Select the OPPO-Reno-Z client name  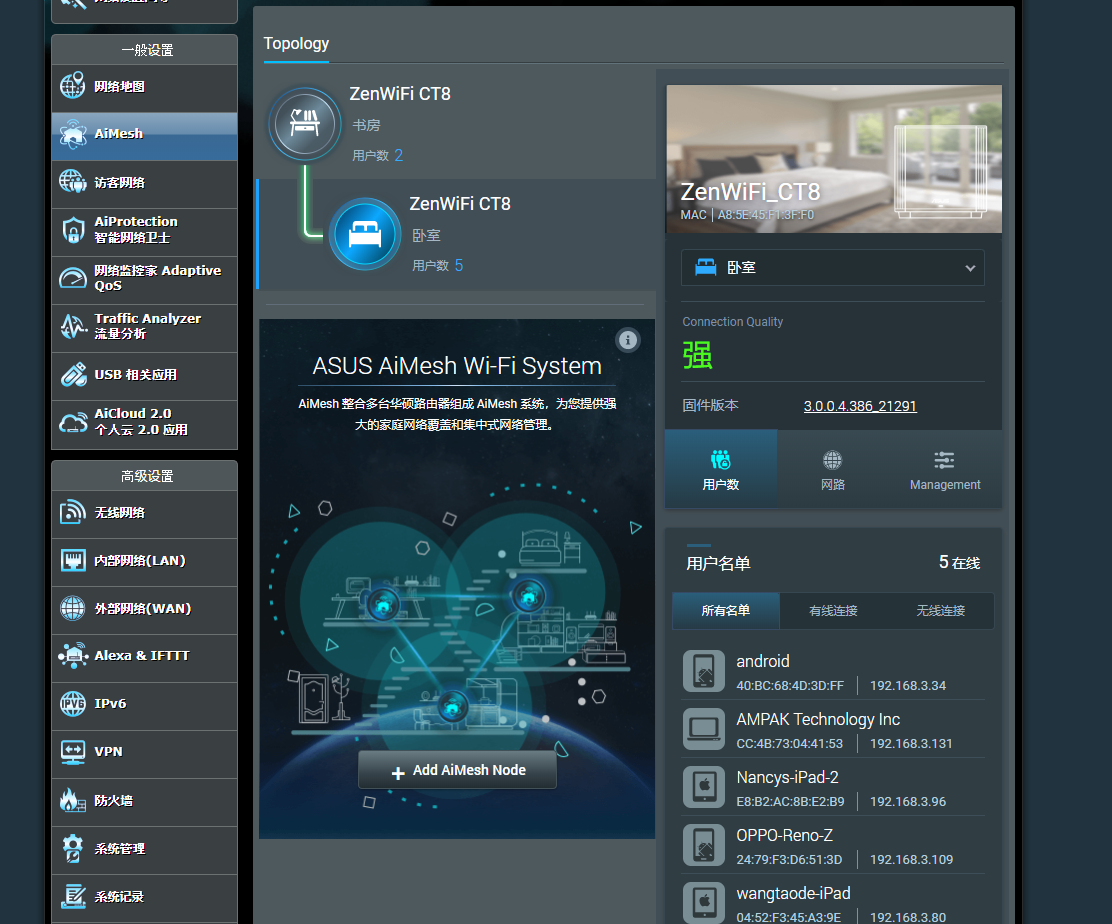tap(784, 835)
